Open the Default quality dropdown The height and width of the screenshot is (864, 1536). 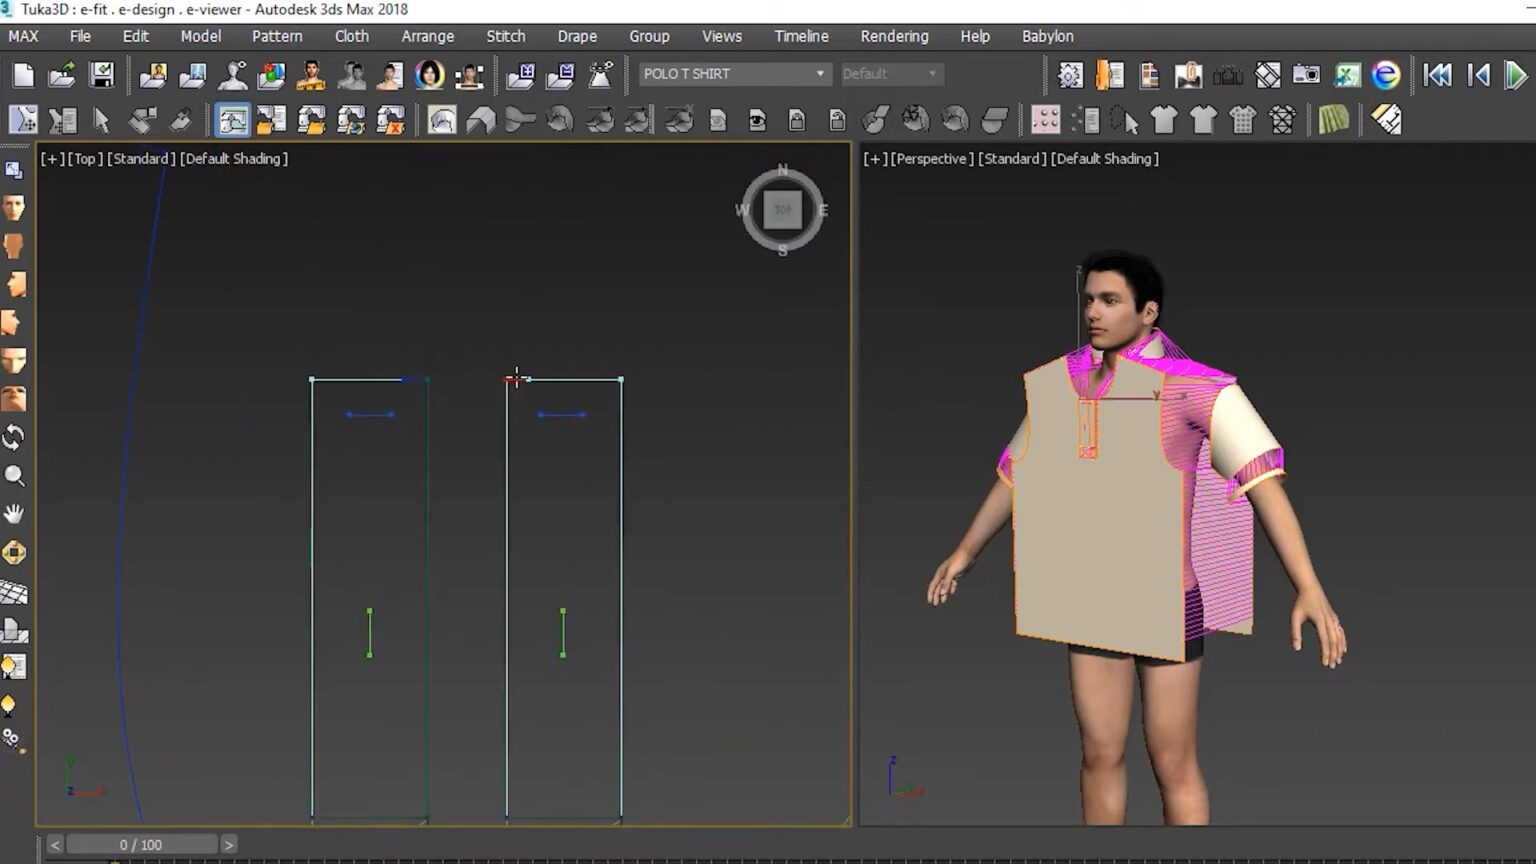pos(932,74)
